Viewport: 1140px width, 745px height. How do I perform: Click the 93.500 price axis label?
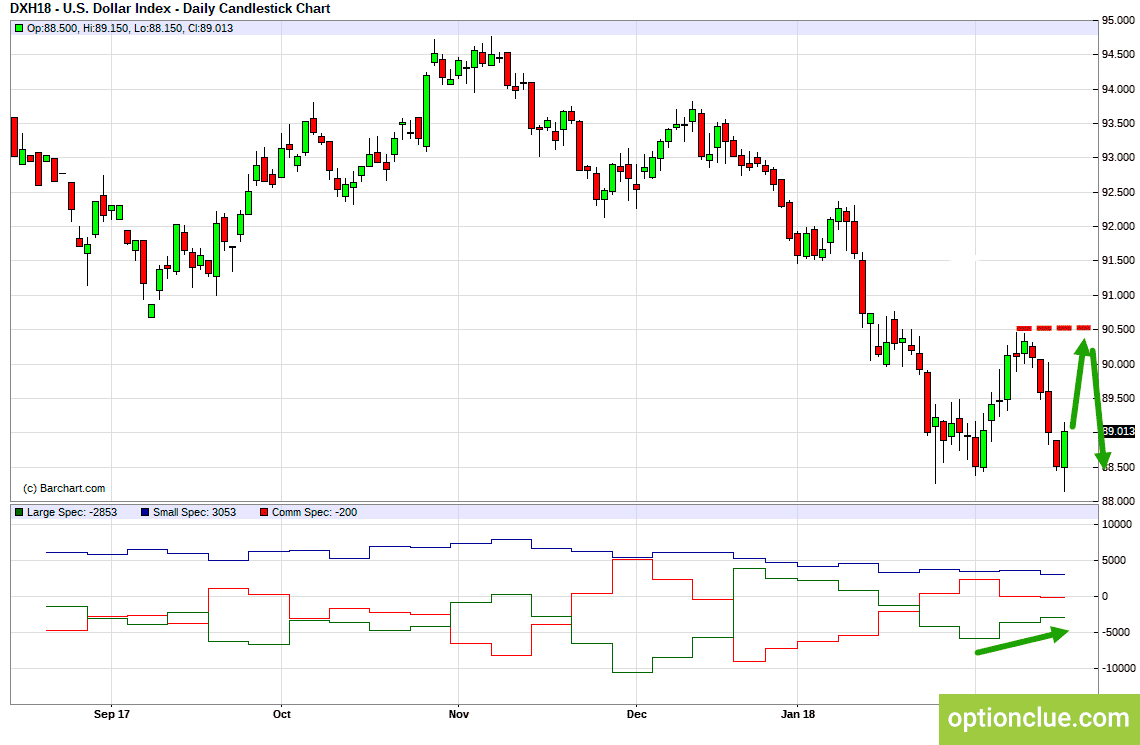point(1118,124)
